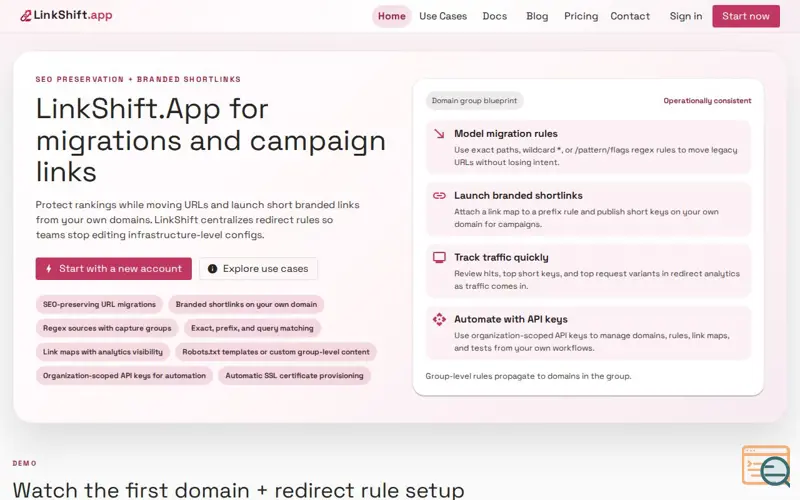Visit the Blog nav link
The width and height of the screenshot is (800, 500).
pyautogui.click(x=537, y=16)
